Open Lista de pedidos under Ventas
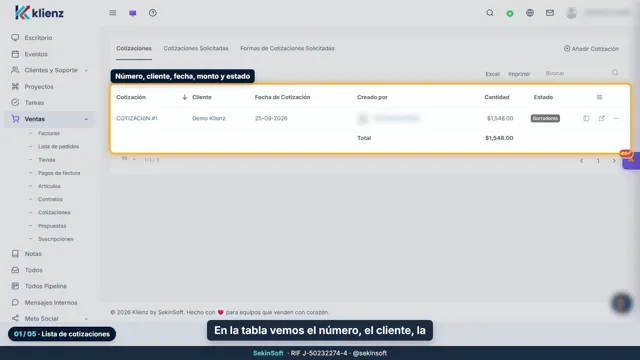640x360 pixels. [58, 147]
